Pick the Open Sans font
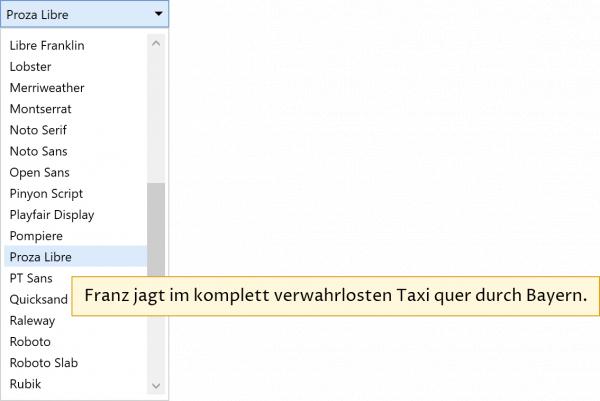The width and height of the screenshot is (600, 401). coord(39,172)
